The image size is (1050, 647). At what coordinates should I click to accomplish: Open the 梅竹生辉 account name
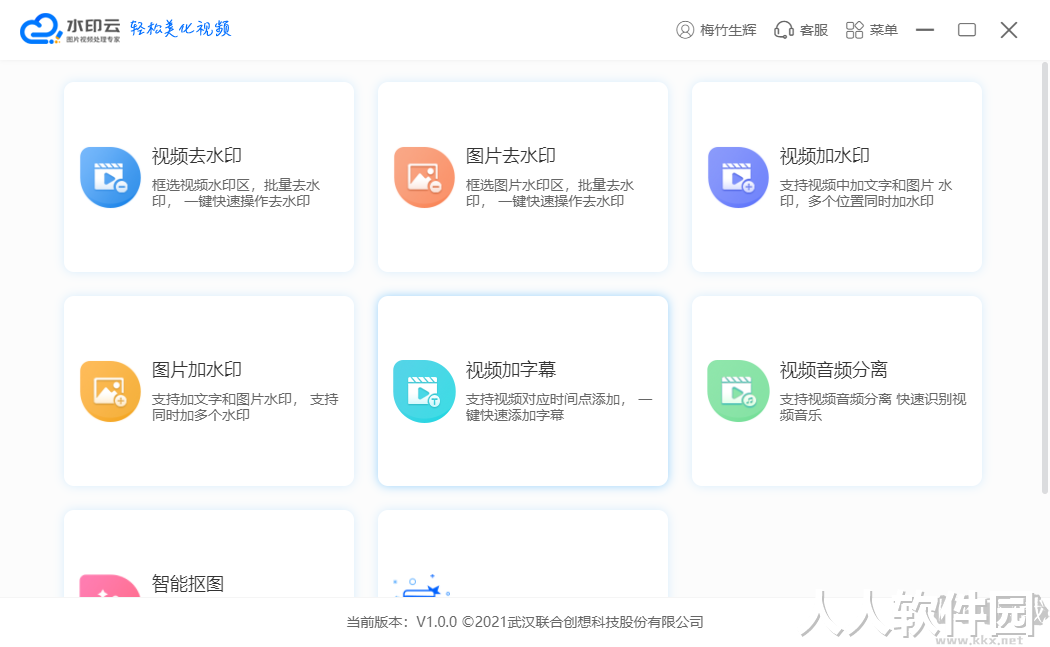pyautogui.click(x=729, y=30)
